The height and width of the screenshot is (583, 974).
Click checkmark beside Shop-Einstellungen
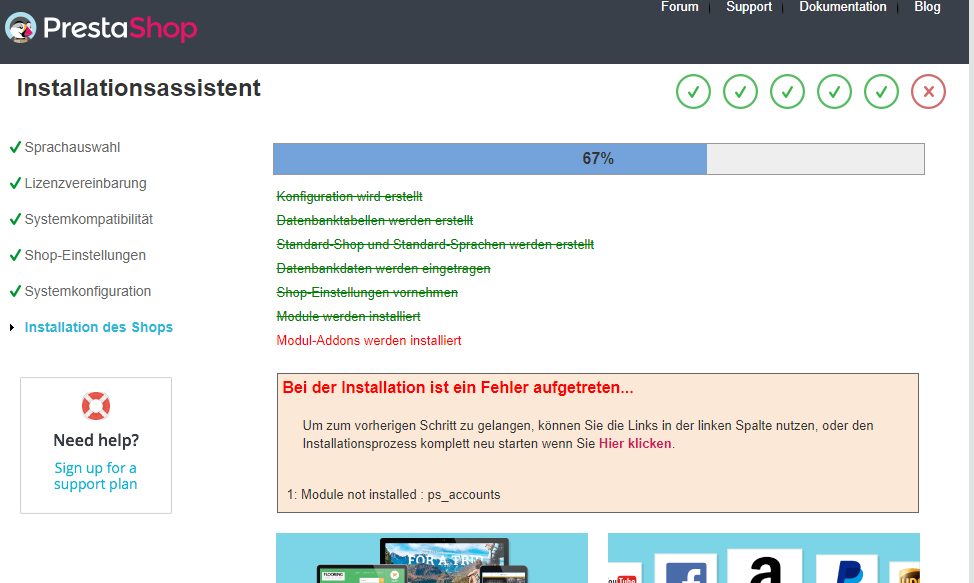point(16,255)
